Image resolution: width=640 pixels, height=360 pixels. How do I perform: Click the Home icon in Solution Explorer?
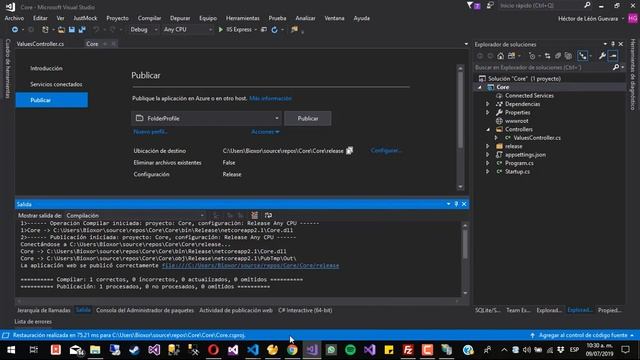click(x=501, y=56)
